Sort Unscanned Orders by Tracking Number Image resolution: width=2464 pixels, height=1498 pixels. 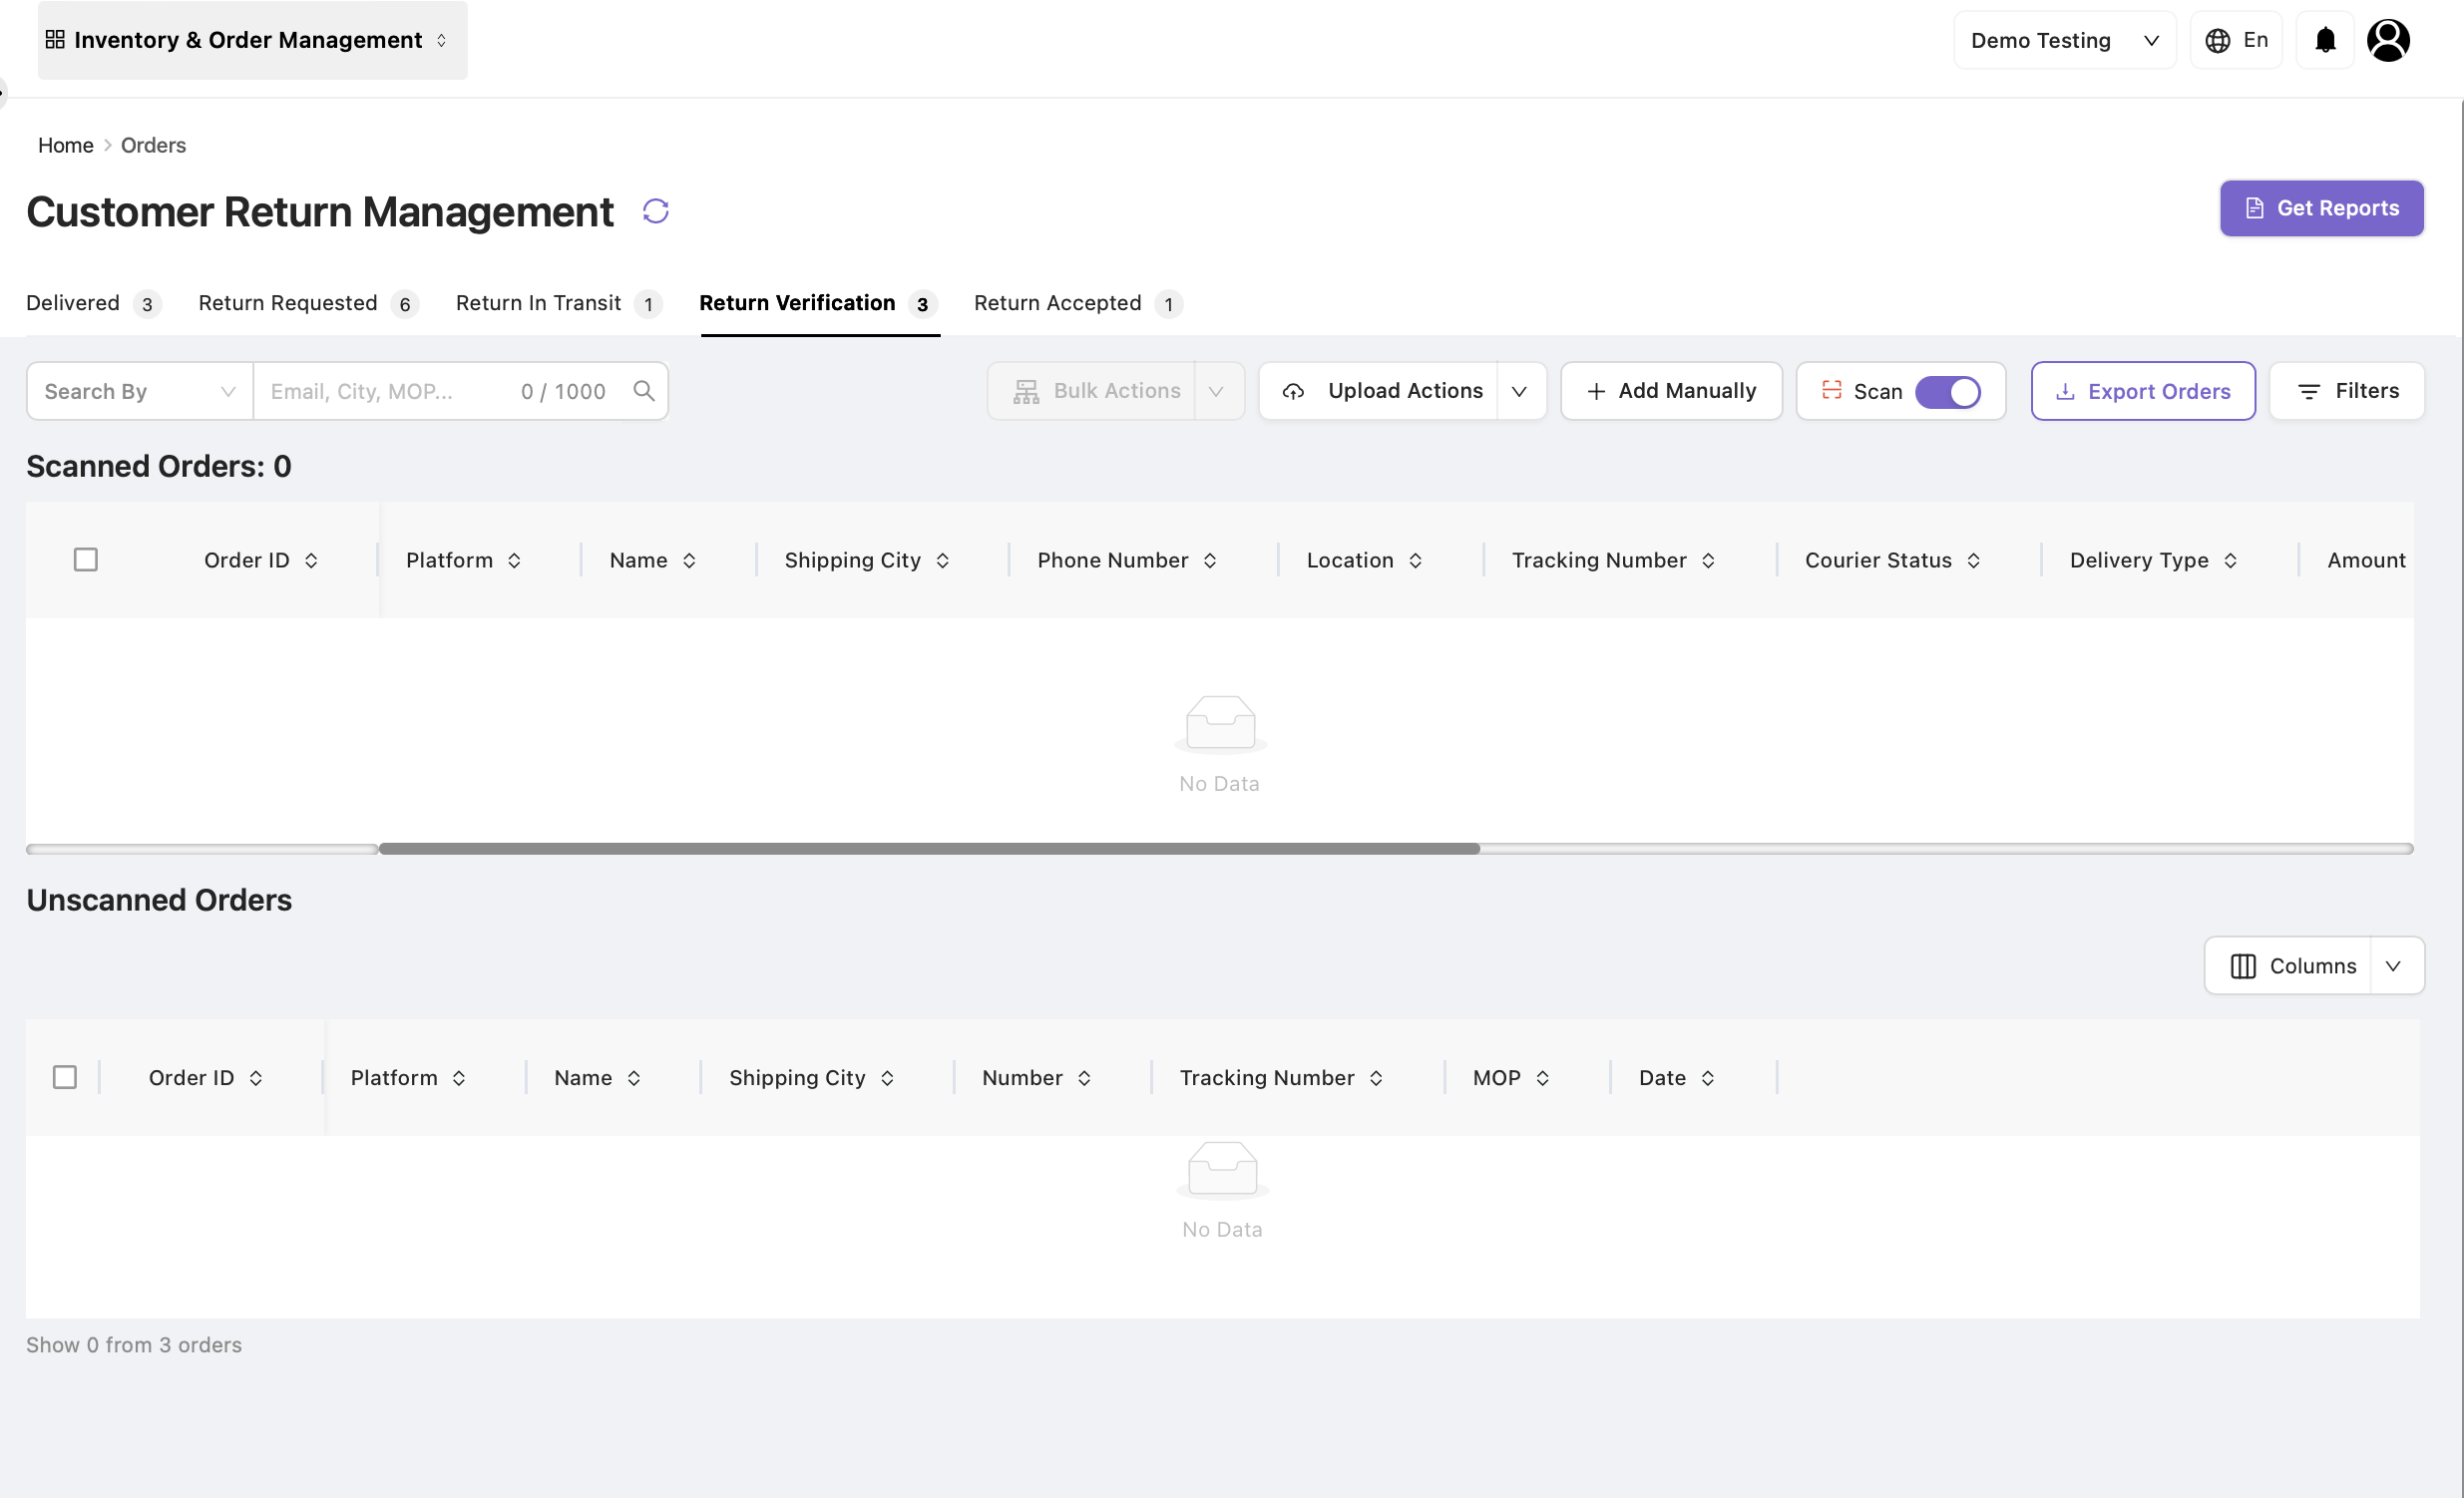1376,1078
